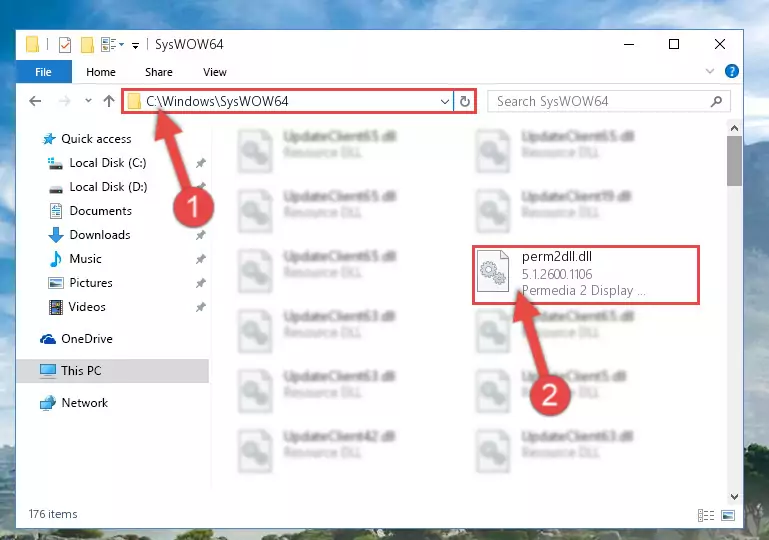The width and height of the screenshot is (769, 540).
Task: Switch to Details view icon in status bar
Action: (x=706, y=515)
